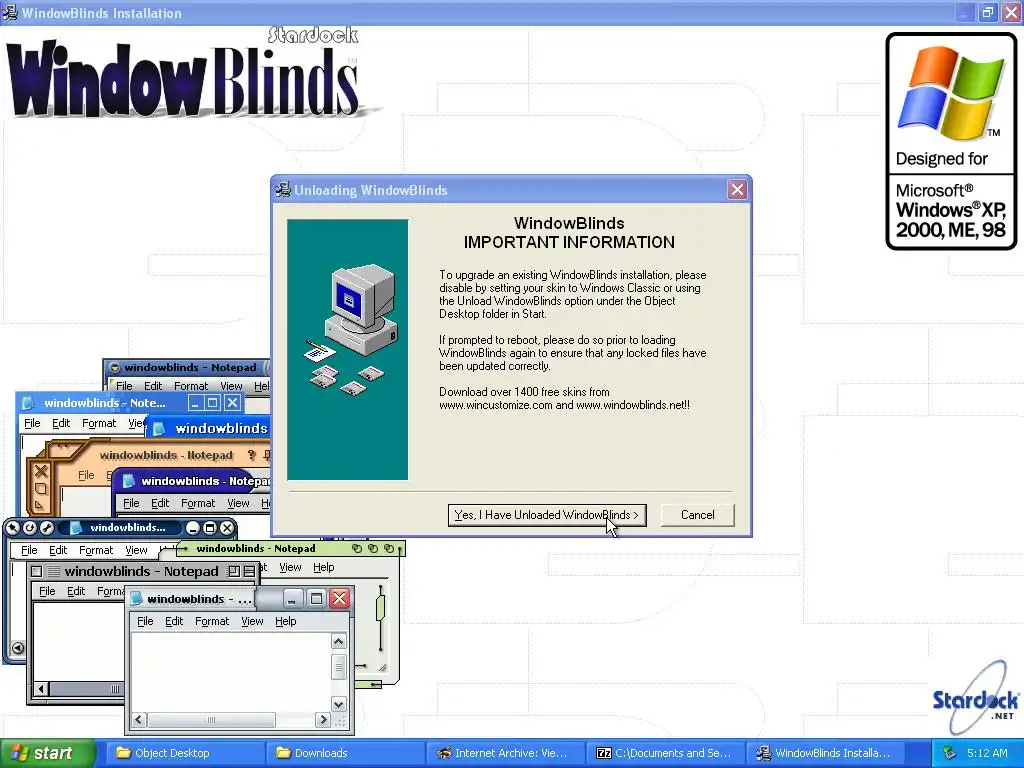Click the red close button of silver sample Notepad

340,598
